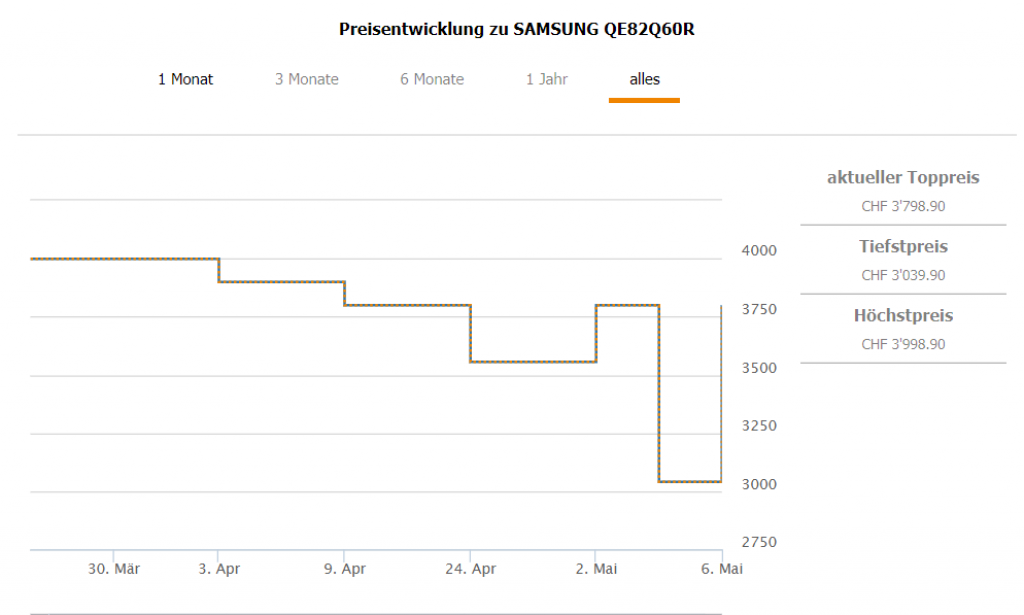The width and height of the screenshot is (1024, 615).
Task: Click the Tiefstpreis heading
Action: (903, 246)
